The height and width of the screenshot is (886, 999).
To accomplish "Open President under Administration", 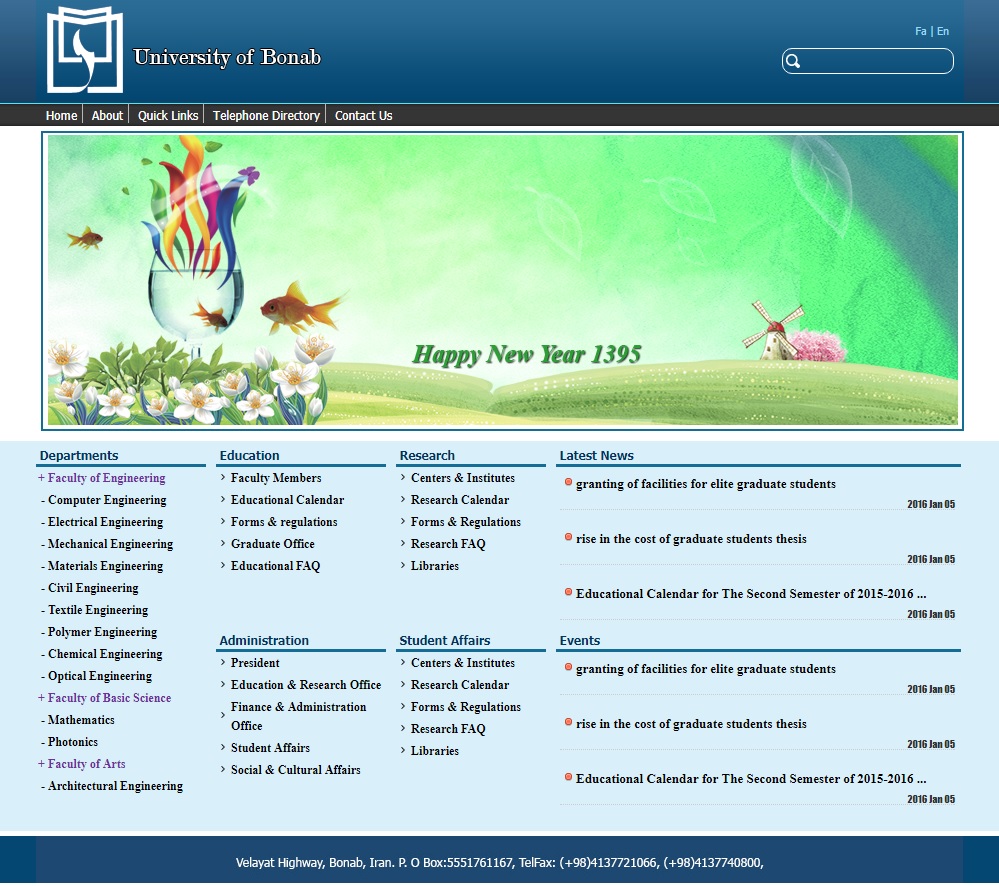I will click(255, 662).
